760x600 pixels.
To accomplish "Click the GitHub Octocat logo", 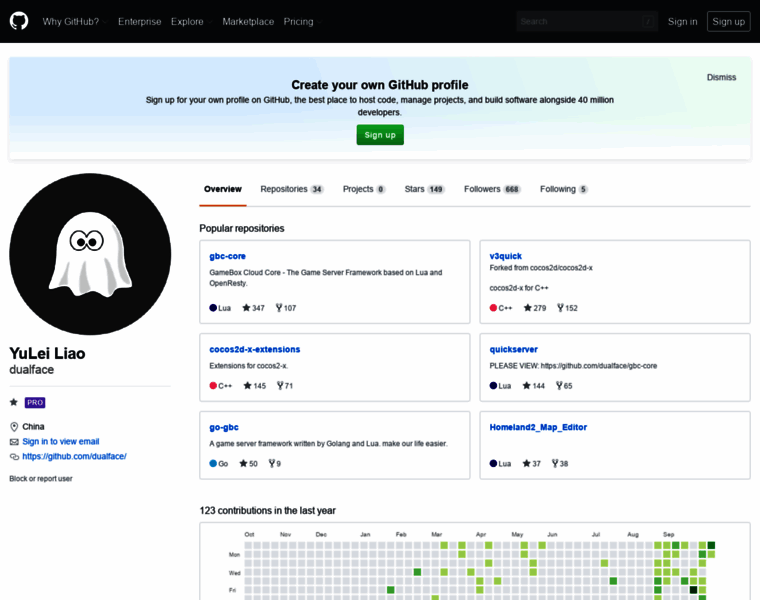I will pyautogui.click(x=19, y=21).
